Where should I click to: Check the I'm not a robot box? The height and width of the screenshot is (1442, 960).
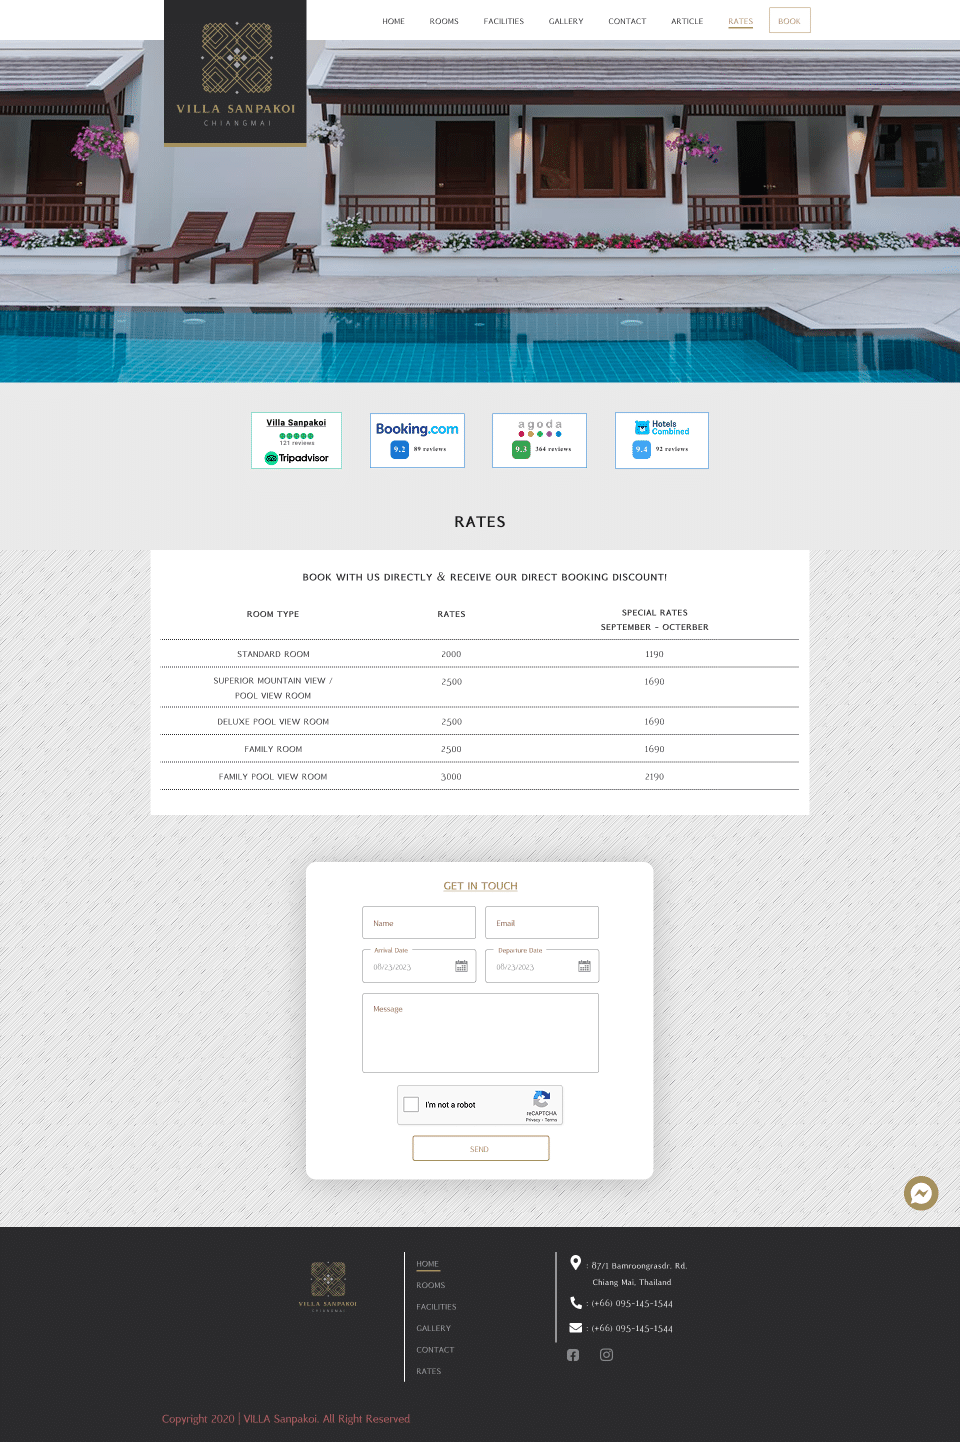(411, 1105)
